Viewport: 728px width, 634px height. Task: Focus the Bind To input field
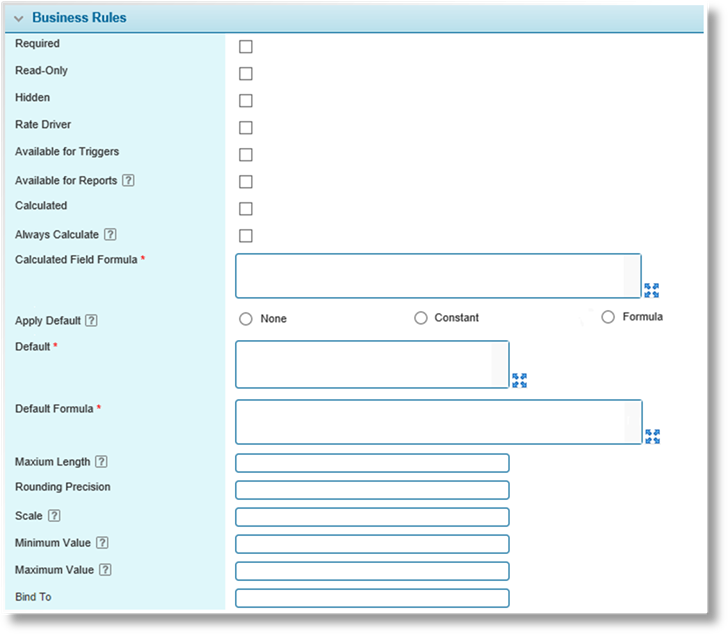(372, 598)
